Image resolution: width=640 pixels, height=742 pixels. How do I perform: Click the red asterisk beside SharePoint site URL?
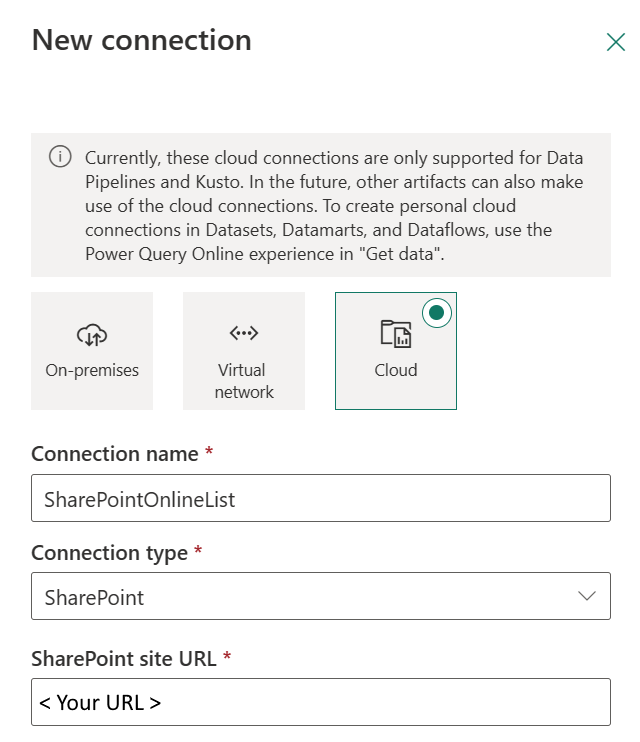pos(227,657)
